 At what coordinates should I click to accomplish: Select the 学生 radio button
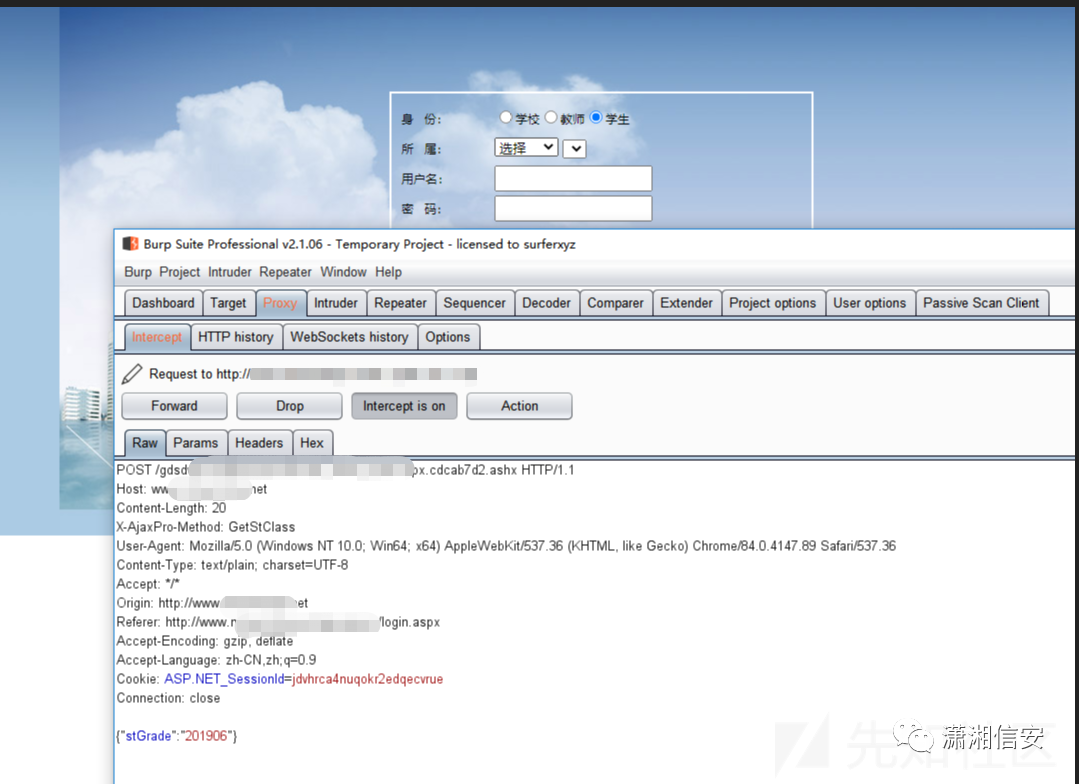596,118
